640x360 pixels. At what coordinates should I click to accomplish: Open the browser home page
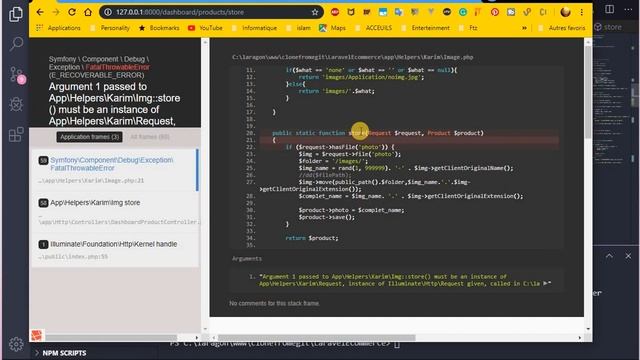pyautogui.click(x=88, y=12)
